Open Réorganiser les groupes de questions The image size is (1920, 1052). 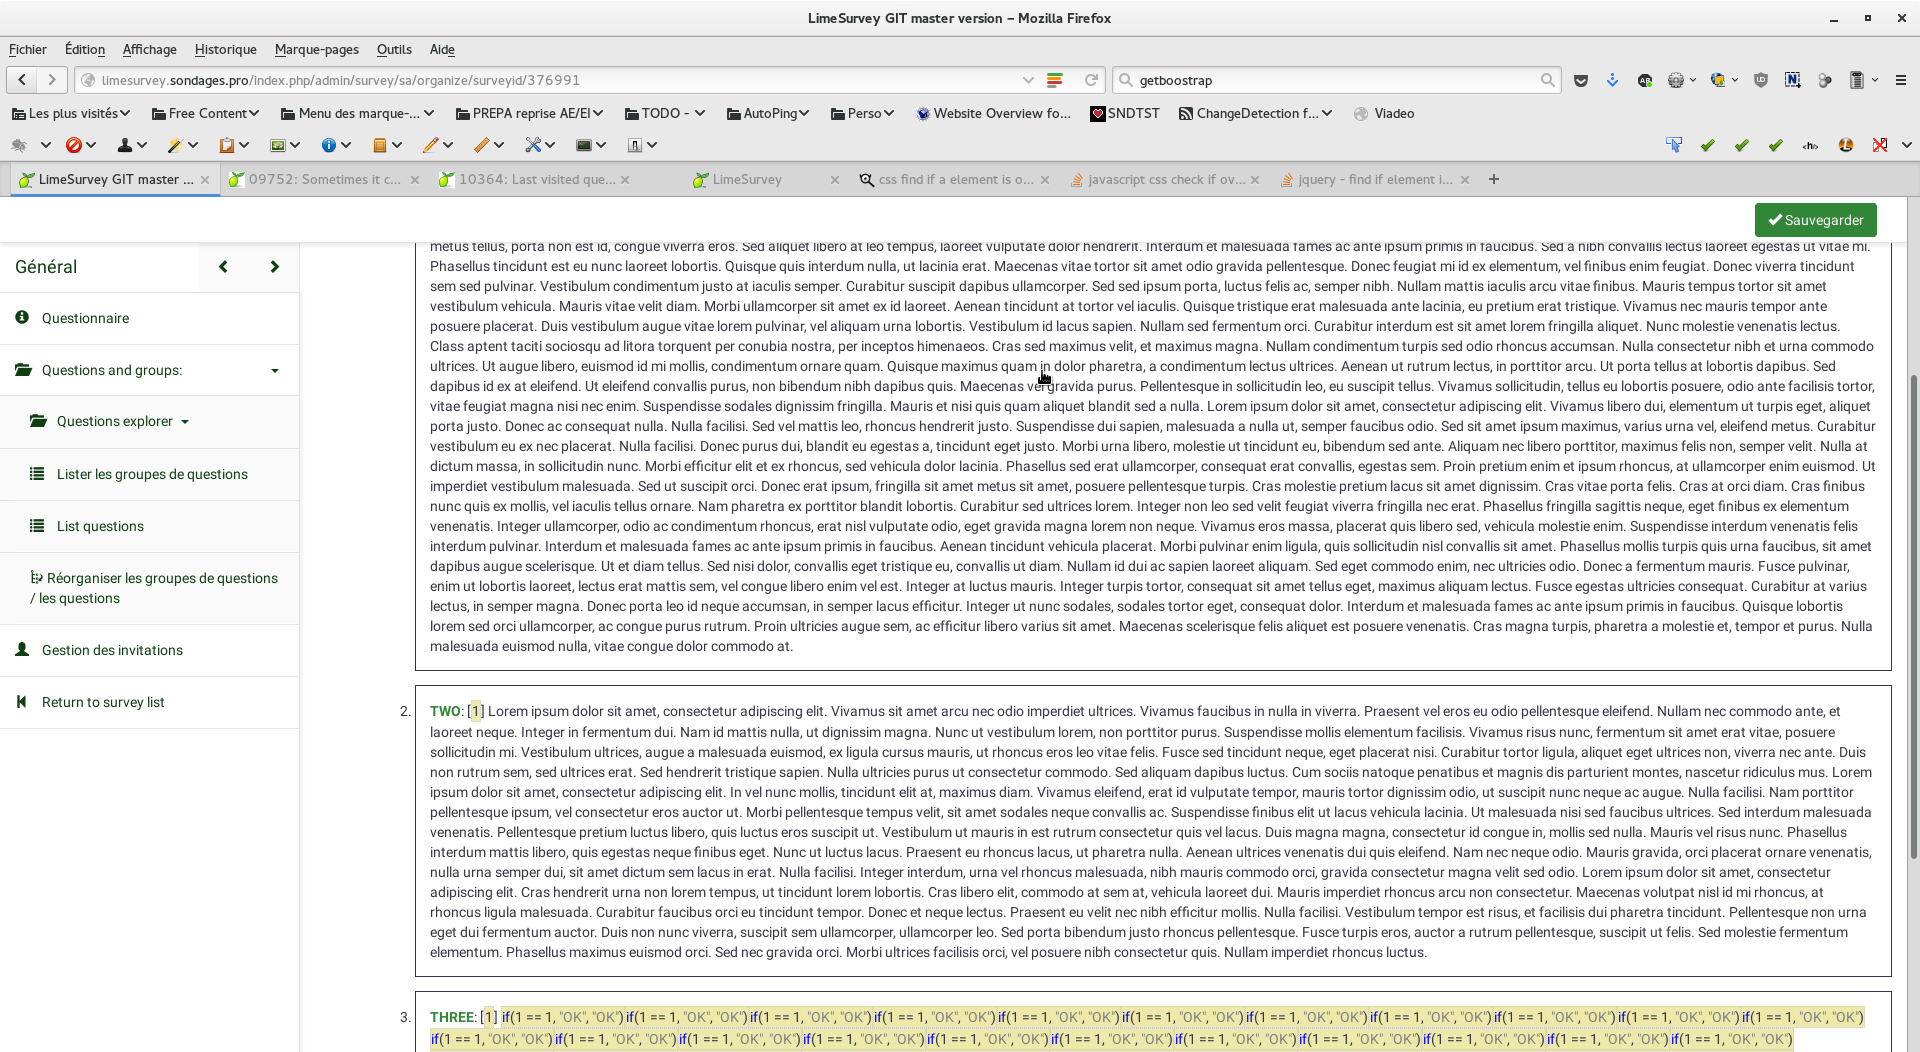pyautogui.click(x=149, y=588)
